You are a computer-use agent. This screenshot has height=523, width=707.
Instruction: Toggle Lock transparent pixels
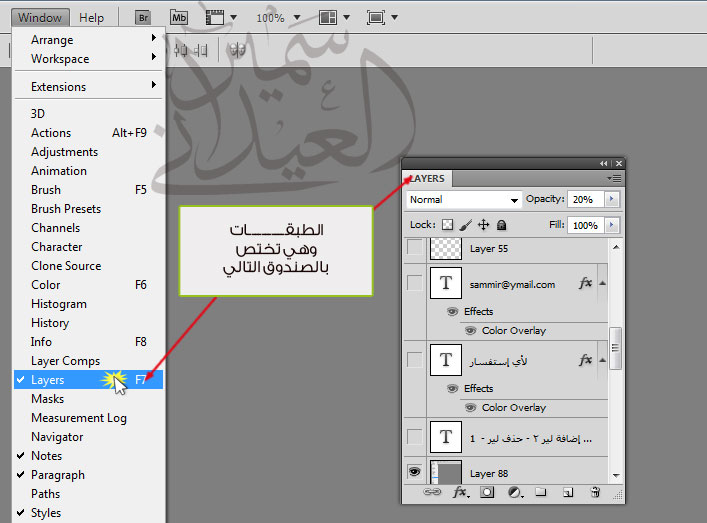pyautogui.click(x=447, y=225)
